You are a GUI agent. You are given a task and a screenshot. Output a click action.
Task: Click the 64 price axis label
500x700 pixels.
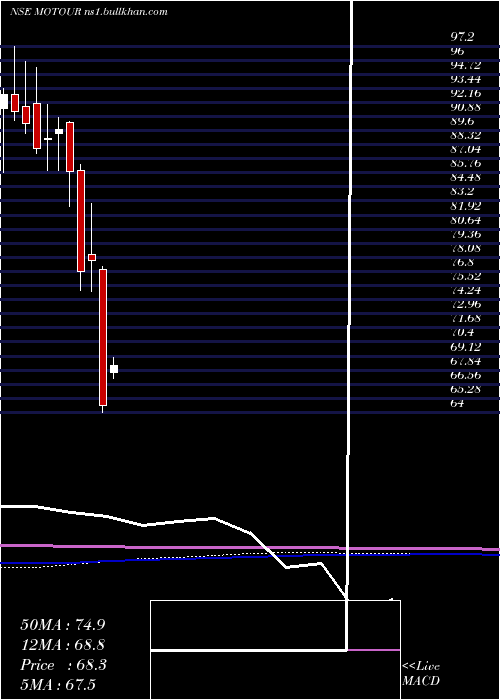[x=457, y=403]
